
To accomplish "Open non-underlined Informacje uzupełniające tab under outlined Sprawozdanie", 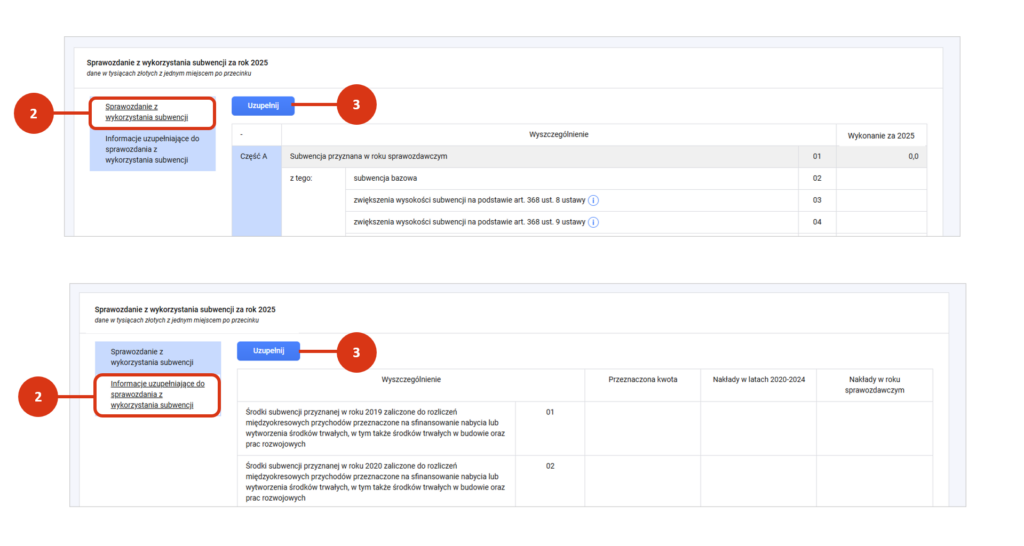I will point(152,149).
